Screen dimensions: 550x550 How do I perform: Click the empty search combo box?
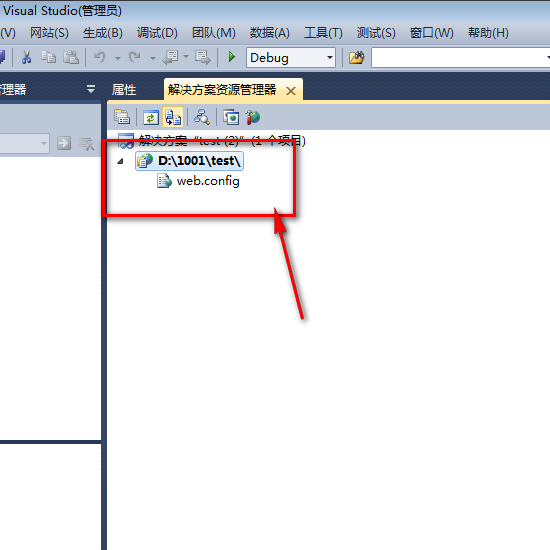[x=461, y=58]
